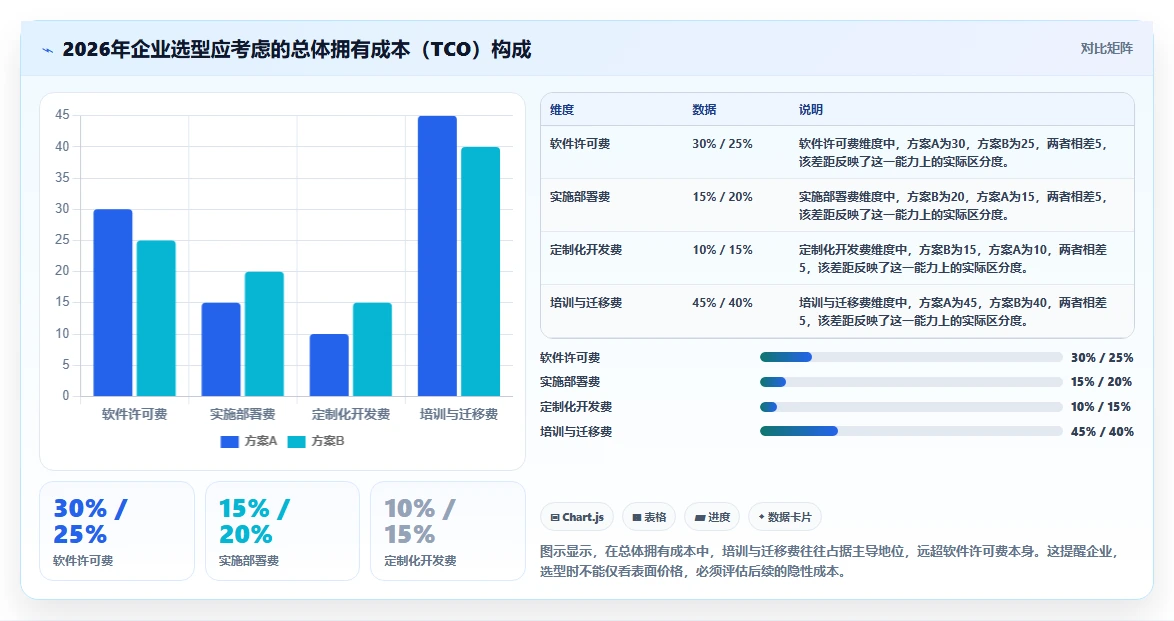
Task: Click the 定制化开发费 x-axis label in chart
Action: click(351, 414)
